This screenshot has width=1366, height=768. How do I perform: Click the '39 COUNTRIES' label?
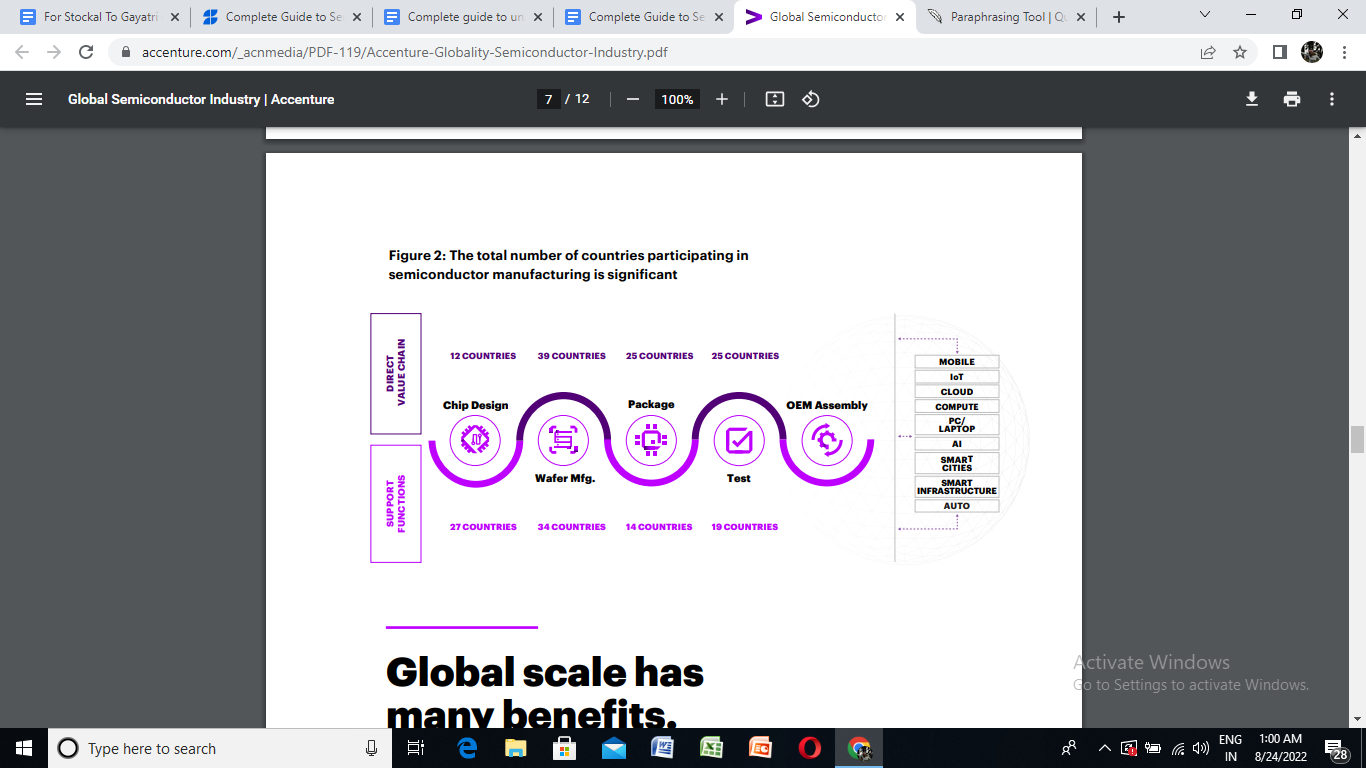pyautogui.click(x=572, y=356)
